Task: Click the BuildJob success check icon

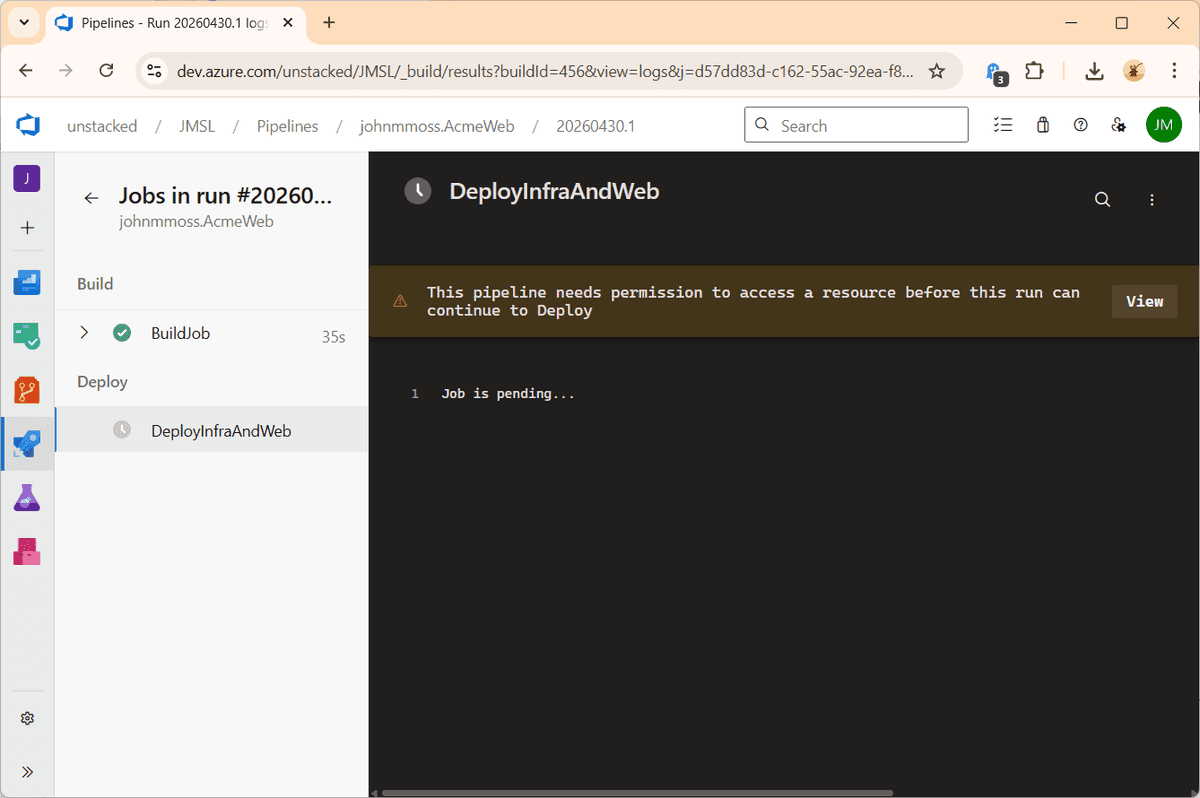Action: (x=122, y=333)
